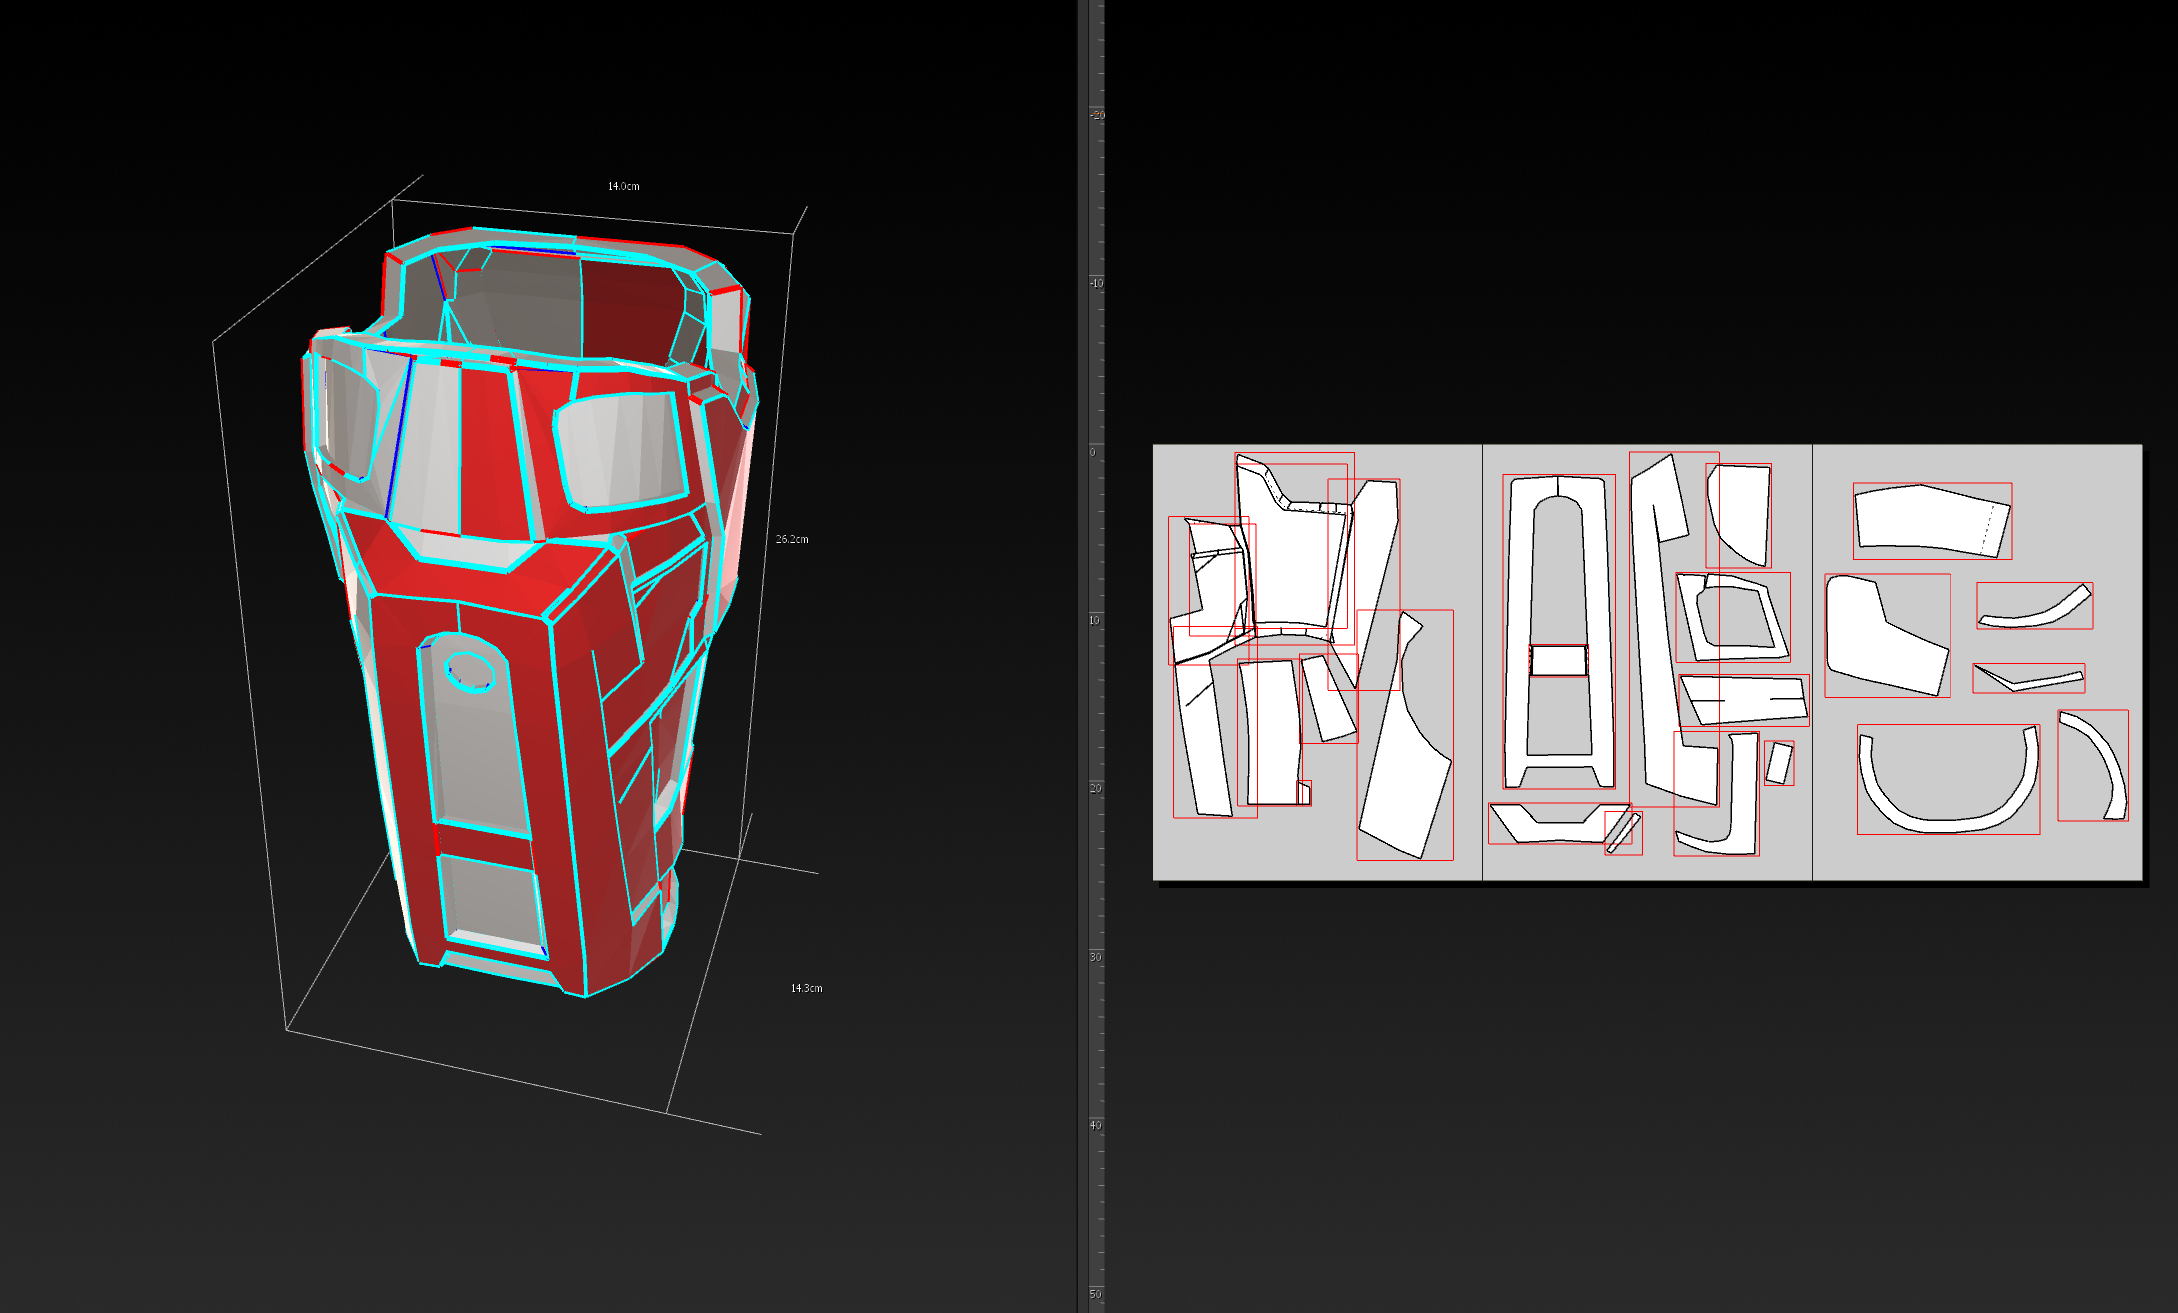2178x1313 pixels.
Task: Select the small rectangle inside the tall frame
Action: [x=1559, y=660]
